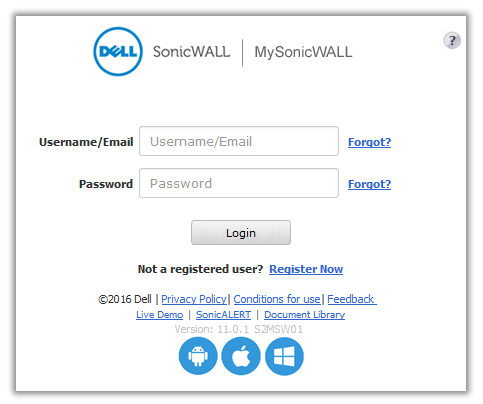
Task: Open the Apple iOS app icon
Action: (x=241, y=356)
